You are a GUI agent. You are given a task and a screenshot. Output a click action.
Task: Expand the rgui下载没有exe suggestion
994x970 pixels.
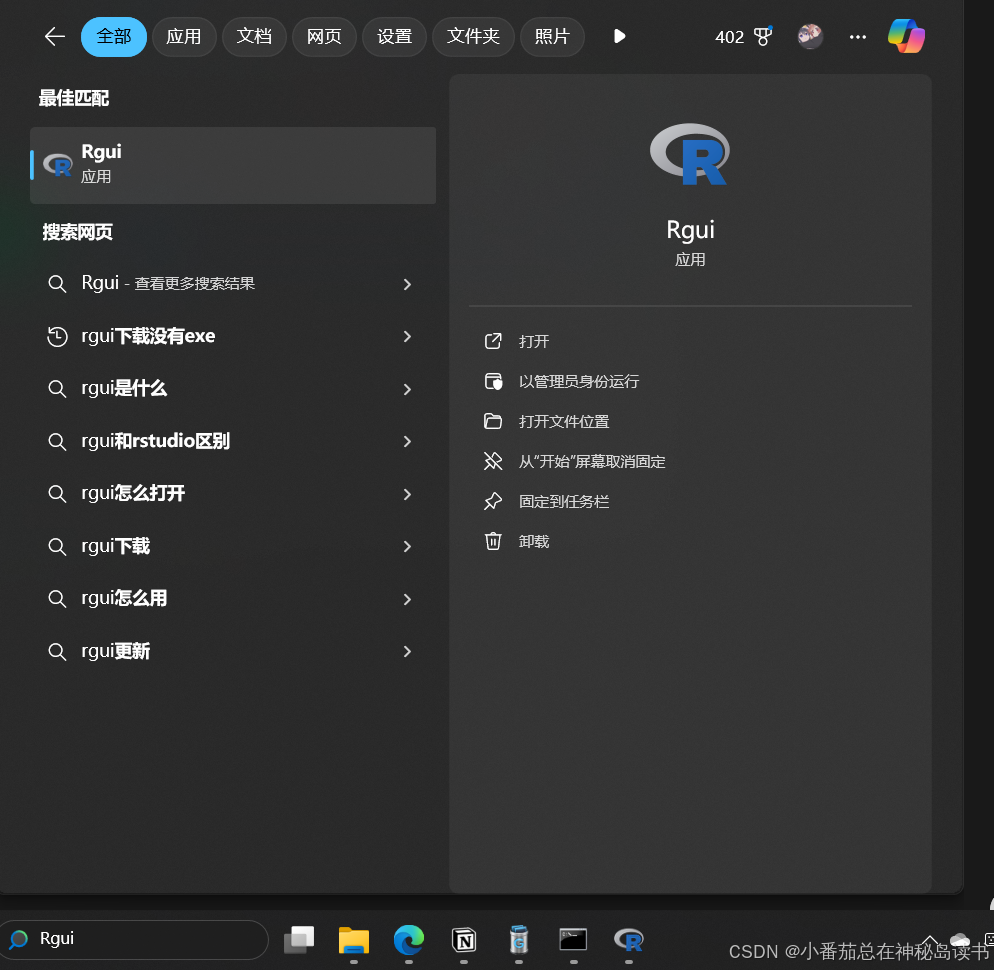click(407, 336)
